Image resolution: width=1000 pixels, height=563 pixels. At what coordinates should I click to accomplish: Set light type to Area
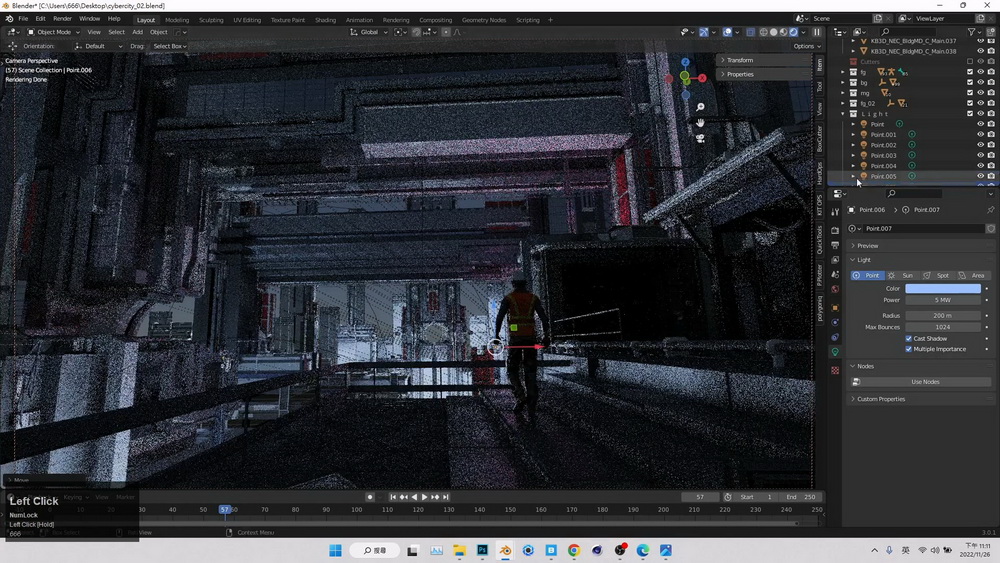point(973,275)
